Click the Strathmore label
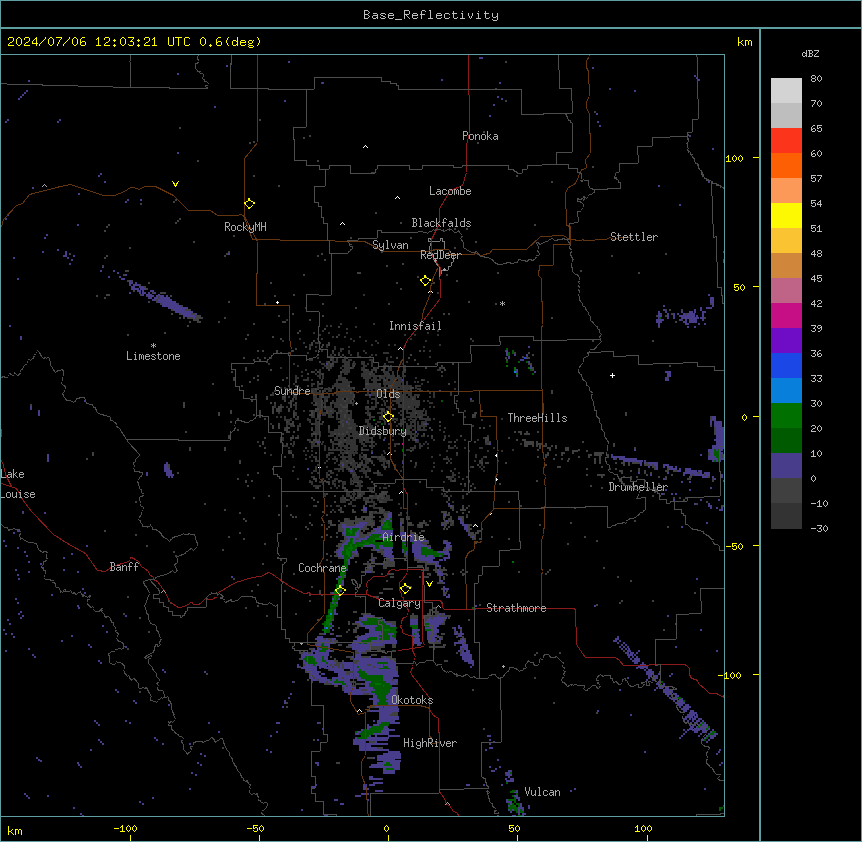Viewport: 862px width, 842px height. [516, 608]
